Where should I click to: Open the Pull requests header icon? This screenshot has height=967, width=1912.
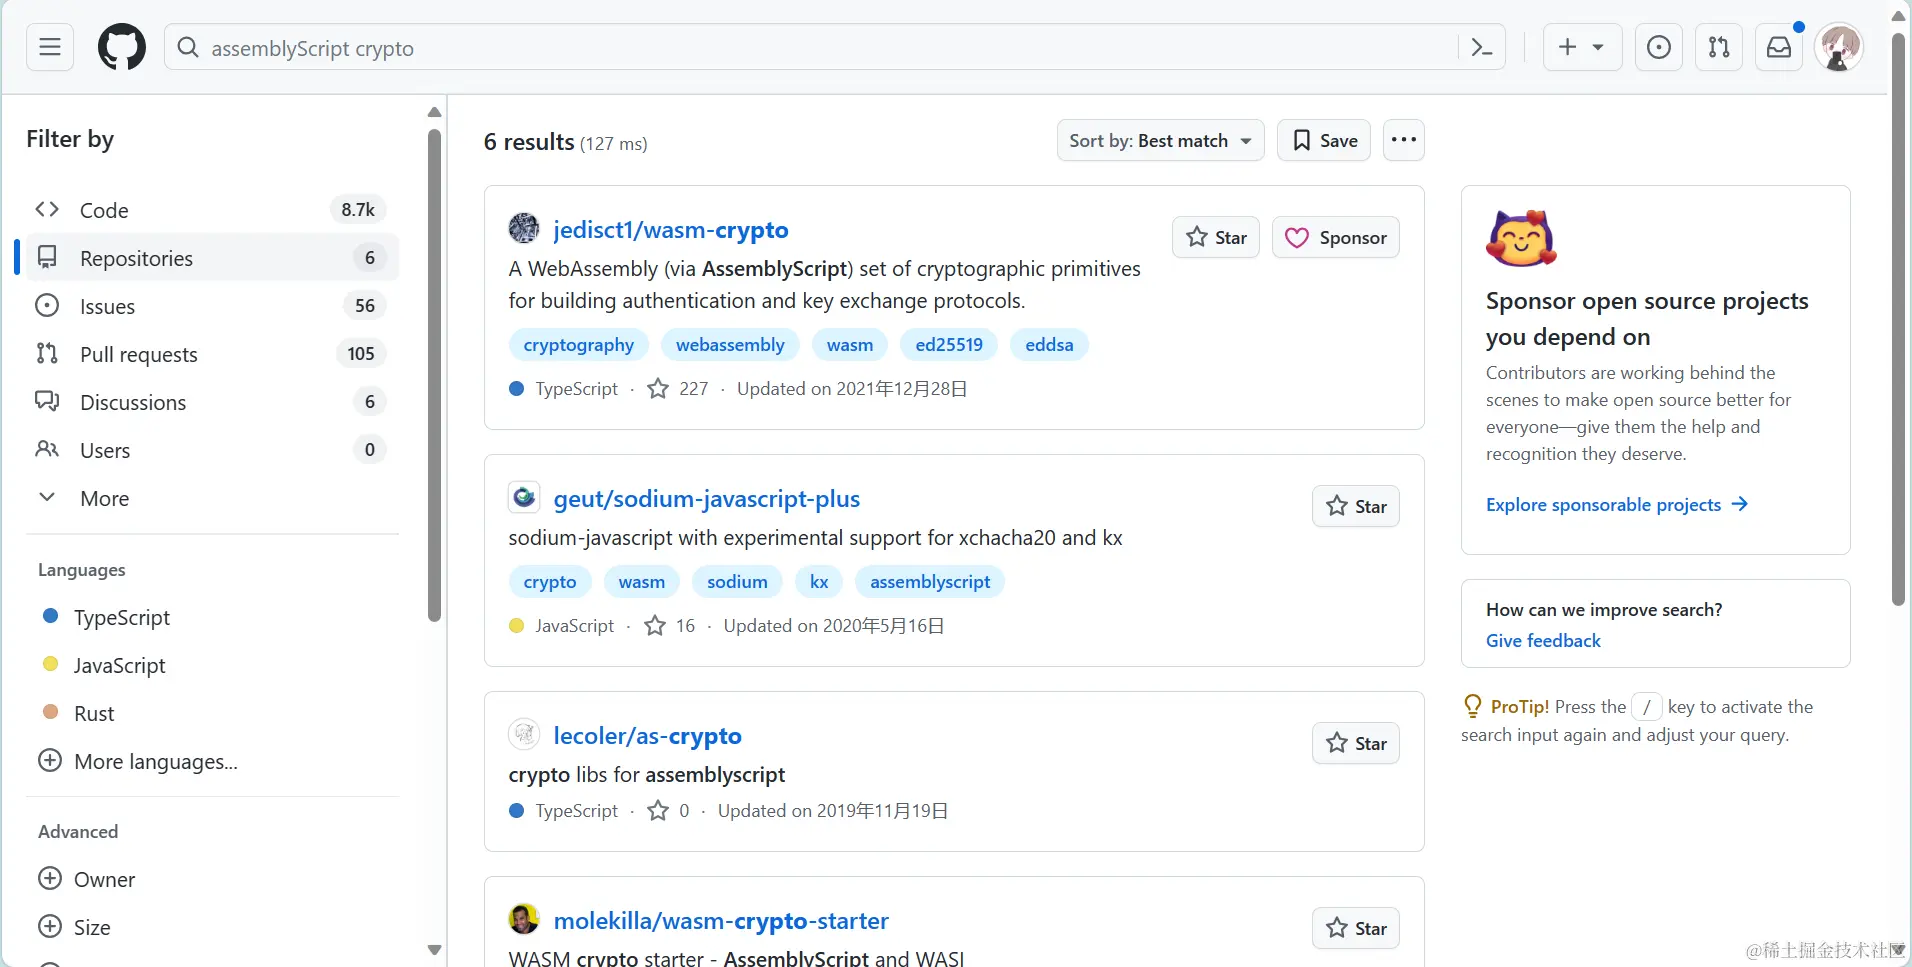(1719, 47)
